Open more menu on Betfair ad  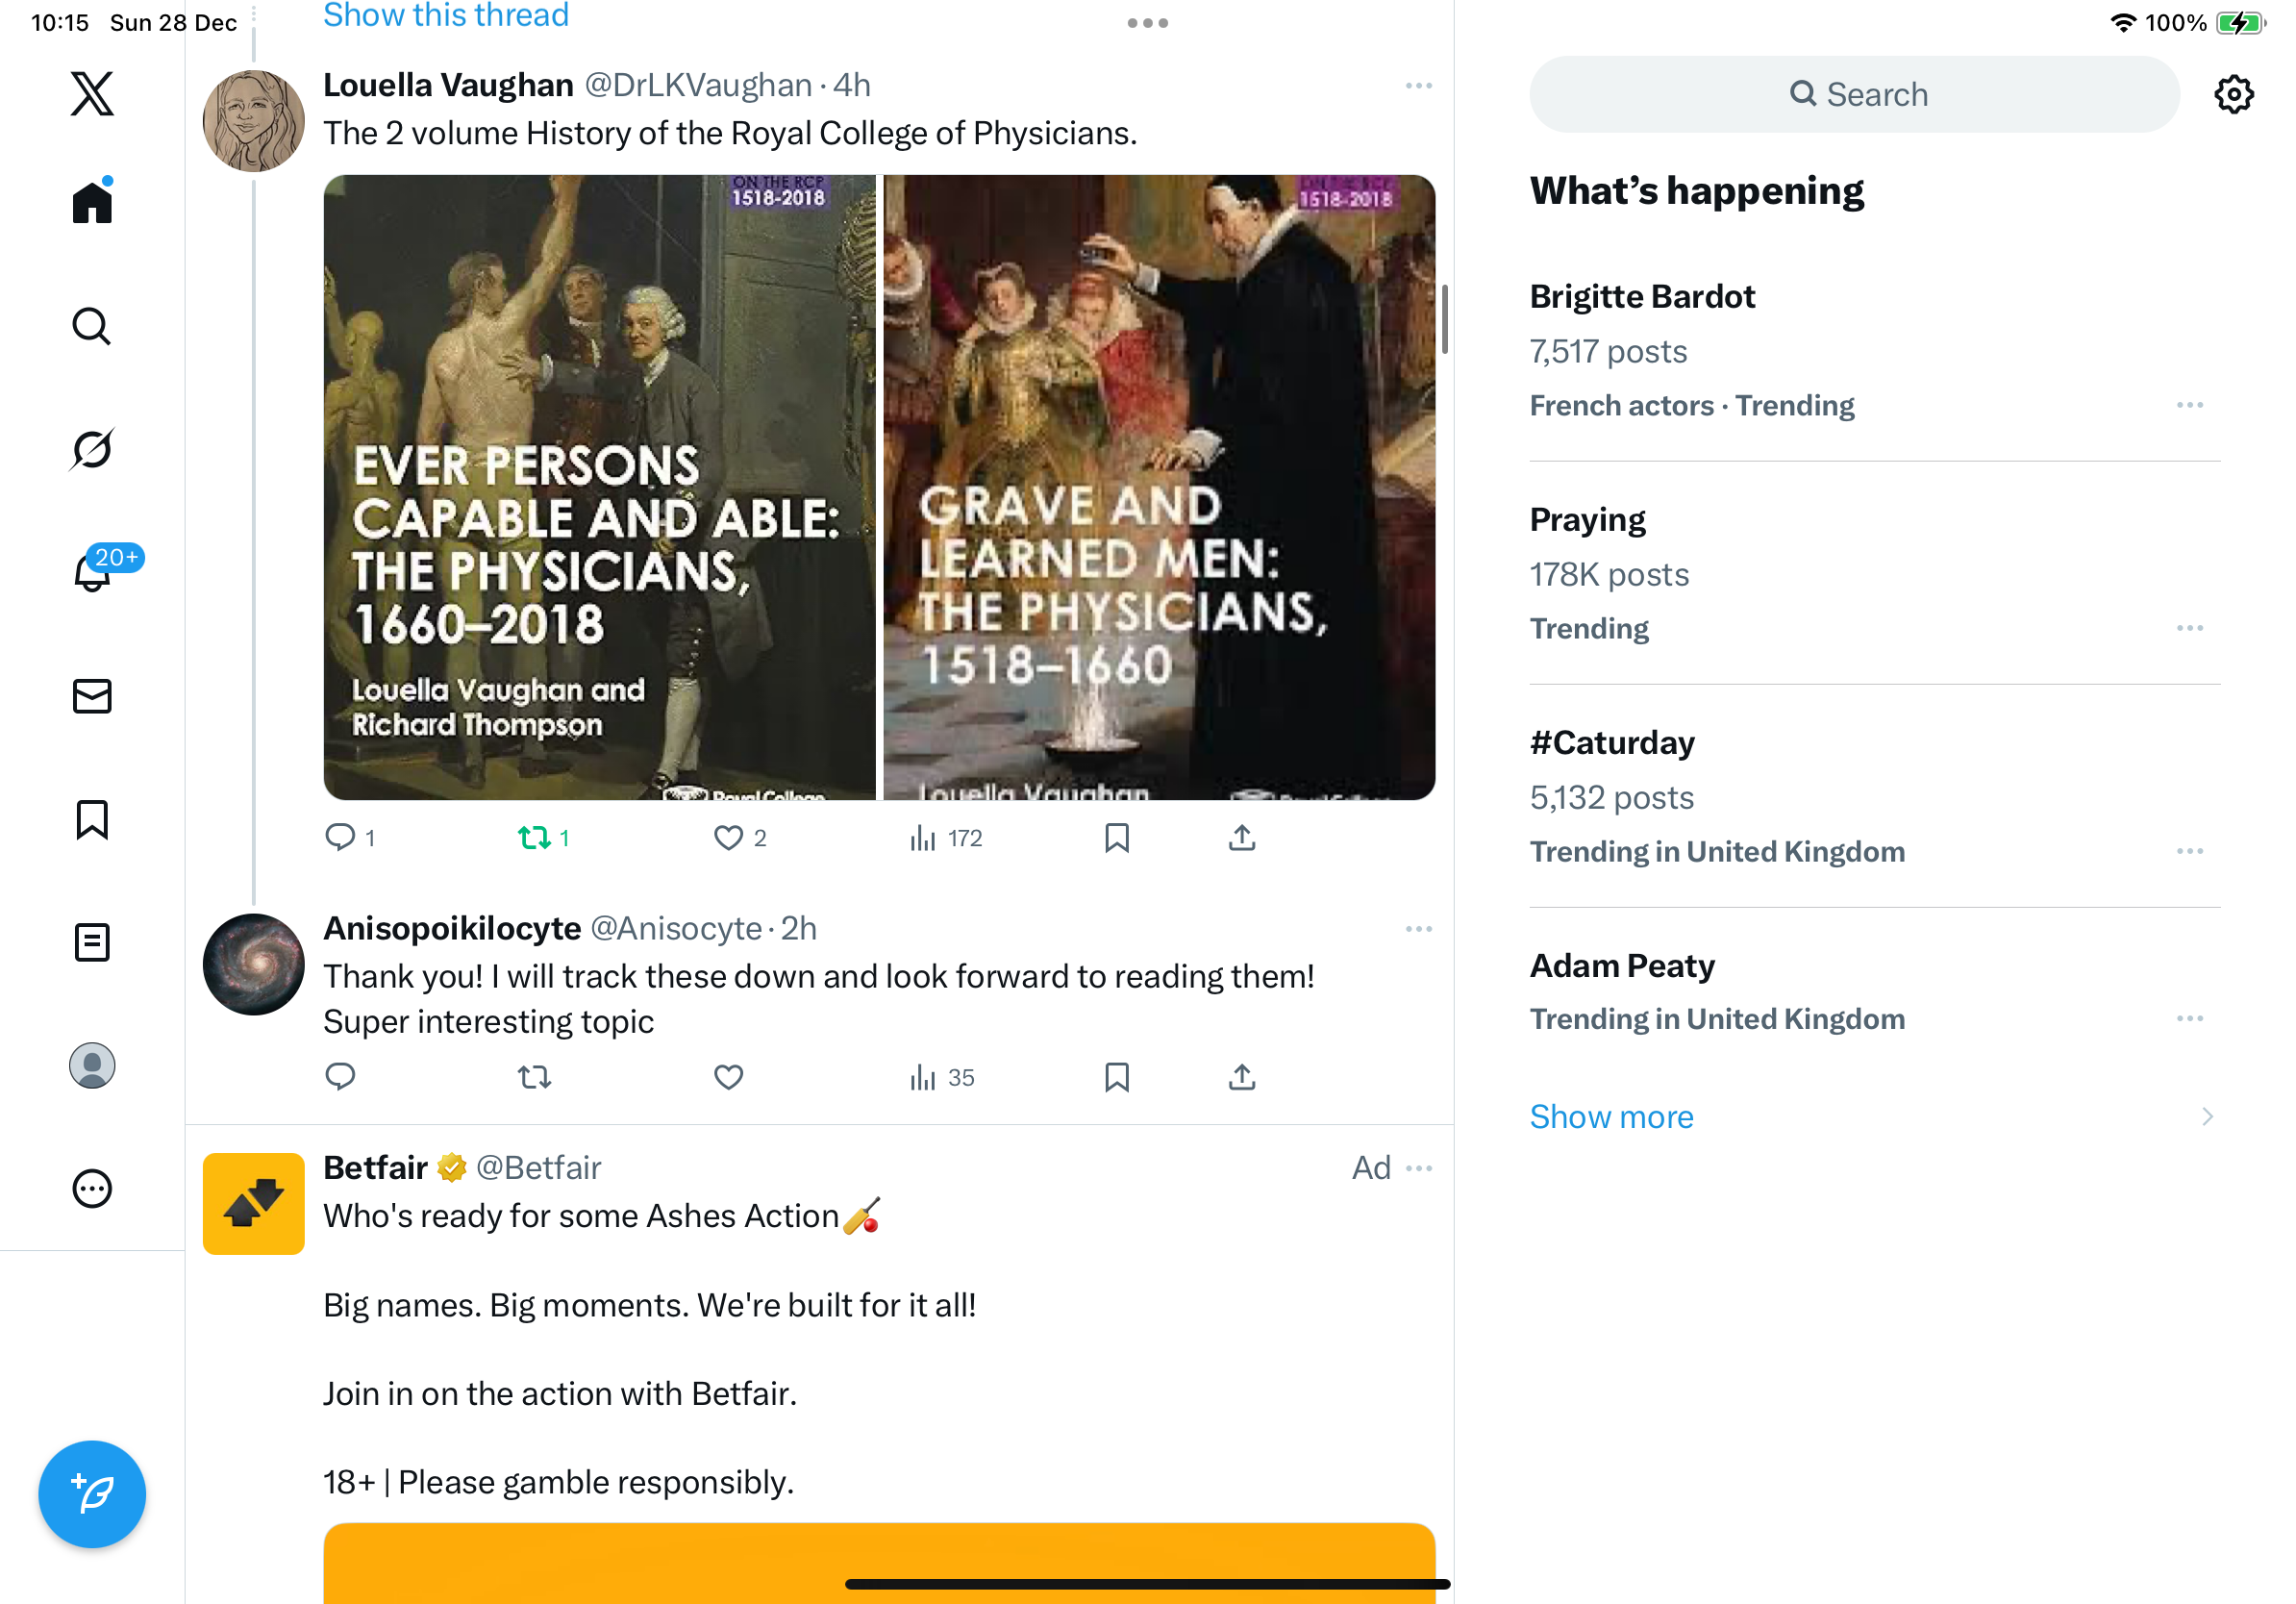click(x=1418, y=1168)
